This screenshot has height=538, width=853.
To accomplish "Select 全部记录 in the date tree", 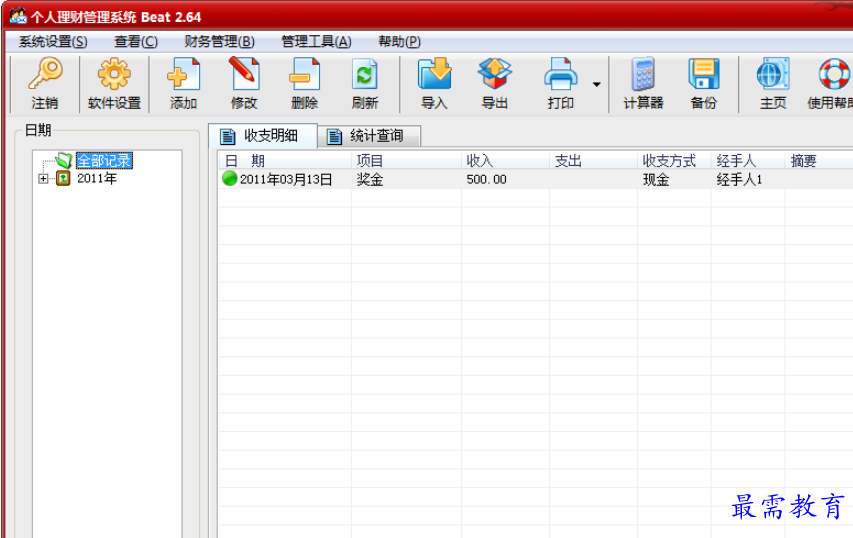I will coord(104,160).
